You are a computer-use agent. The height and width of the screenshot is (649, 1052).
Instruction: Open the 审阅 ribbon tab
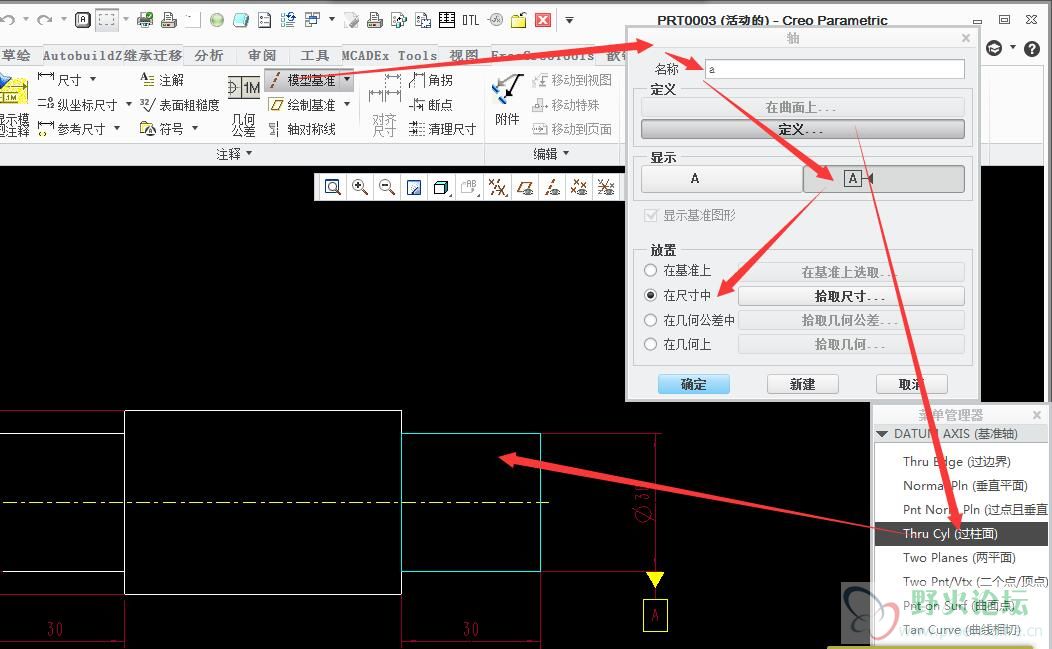pos(262,55)
